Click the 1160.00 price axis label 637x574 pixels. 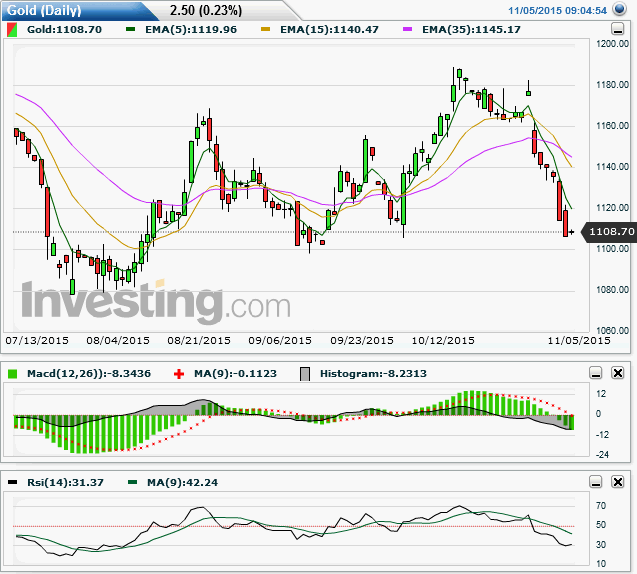[x=613, y=126]
